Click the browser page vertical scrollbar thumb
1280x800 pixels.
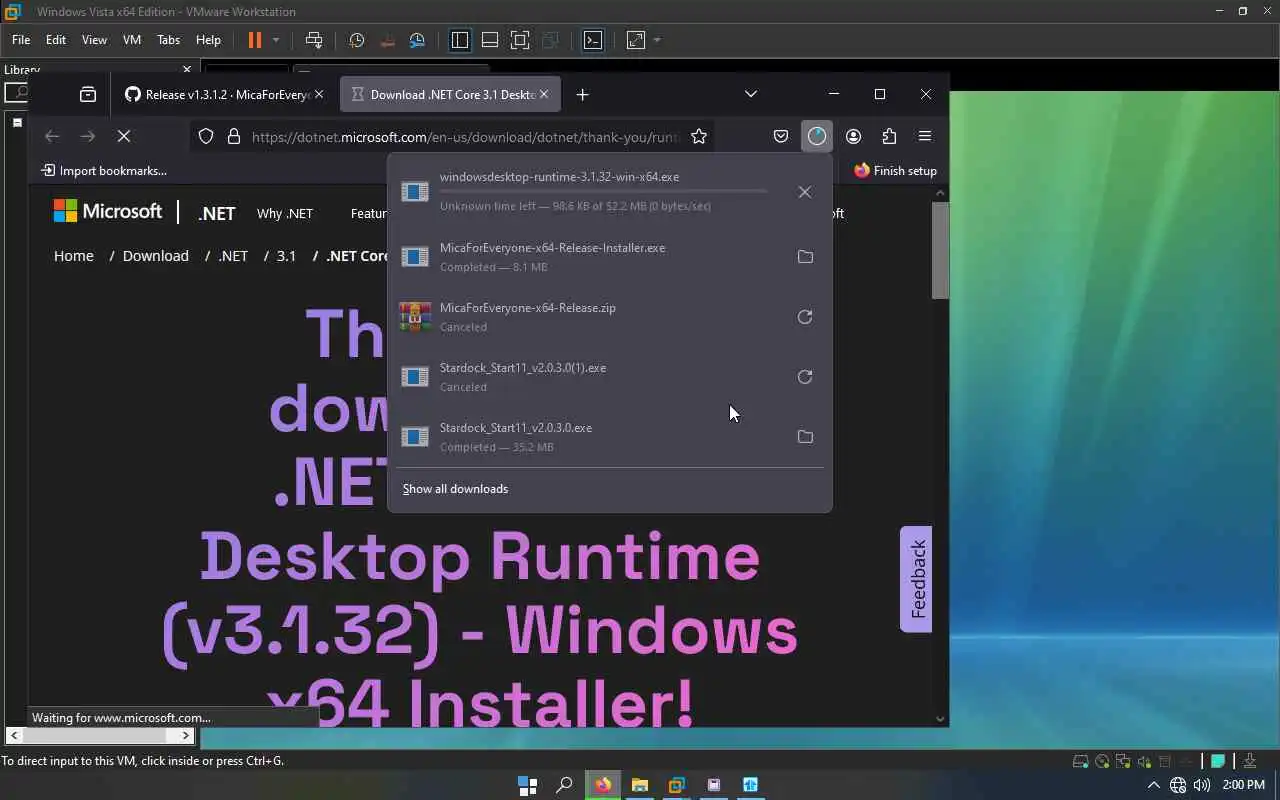(x=940, y=250)
